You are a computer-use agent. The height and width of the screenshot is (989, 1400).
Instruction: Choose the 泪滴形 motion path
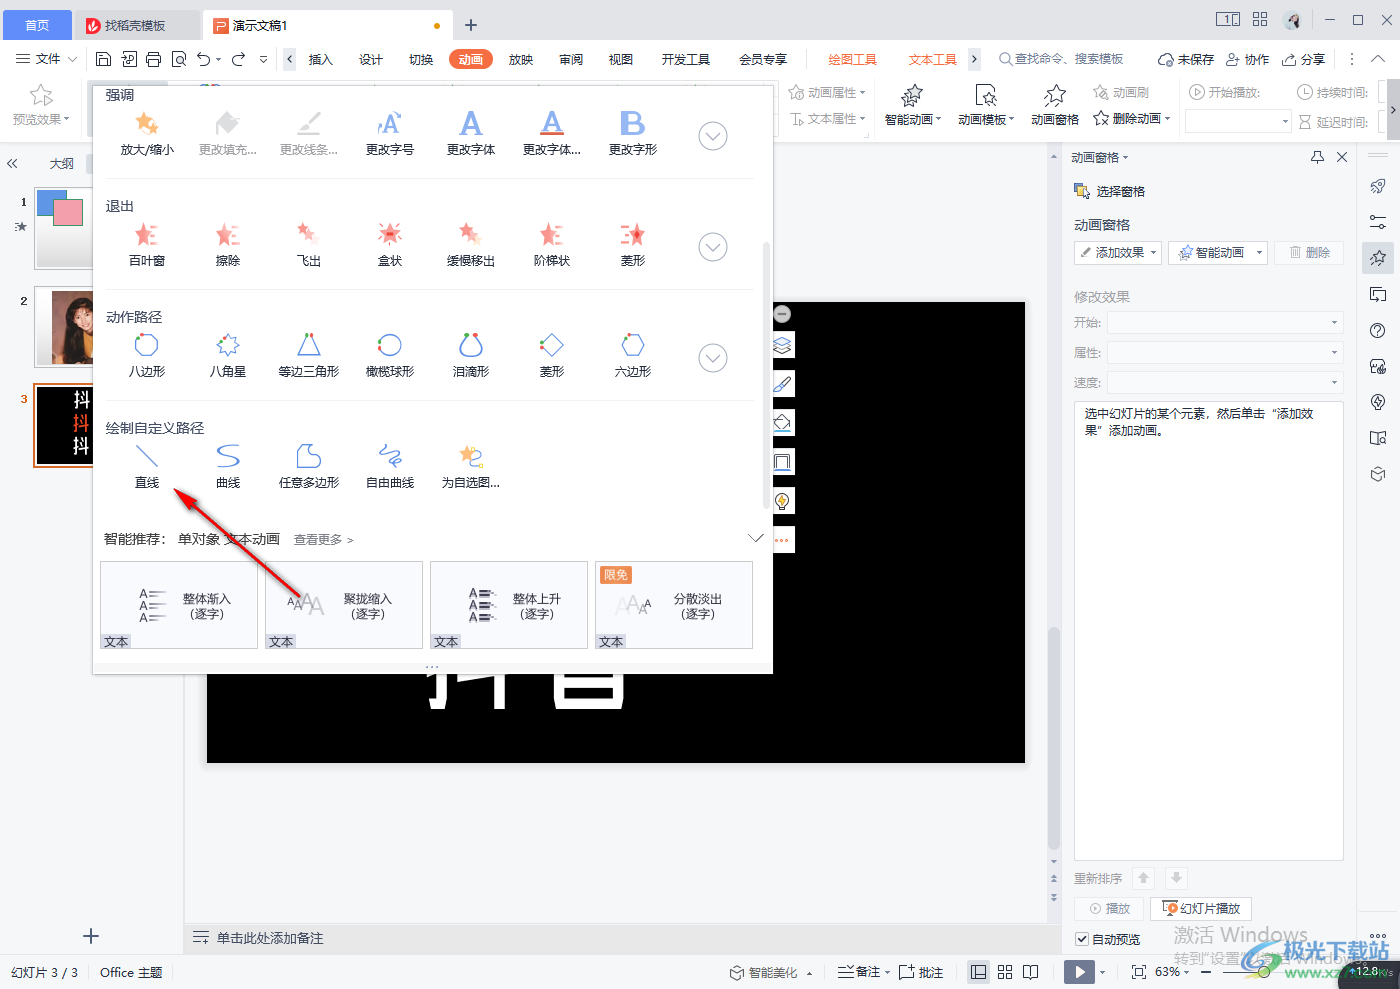tap(470, 356)
